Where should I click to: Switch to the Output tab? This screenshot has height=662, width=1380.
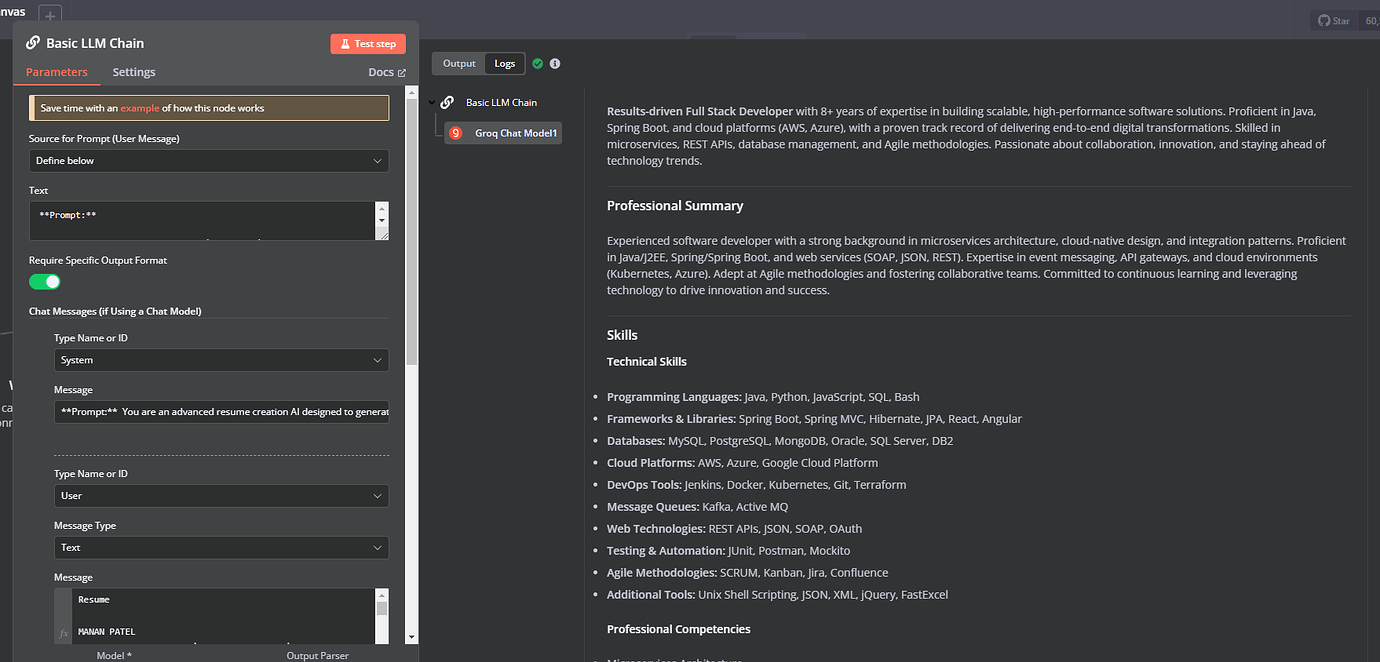(x=458, y=62)
